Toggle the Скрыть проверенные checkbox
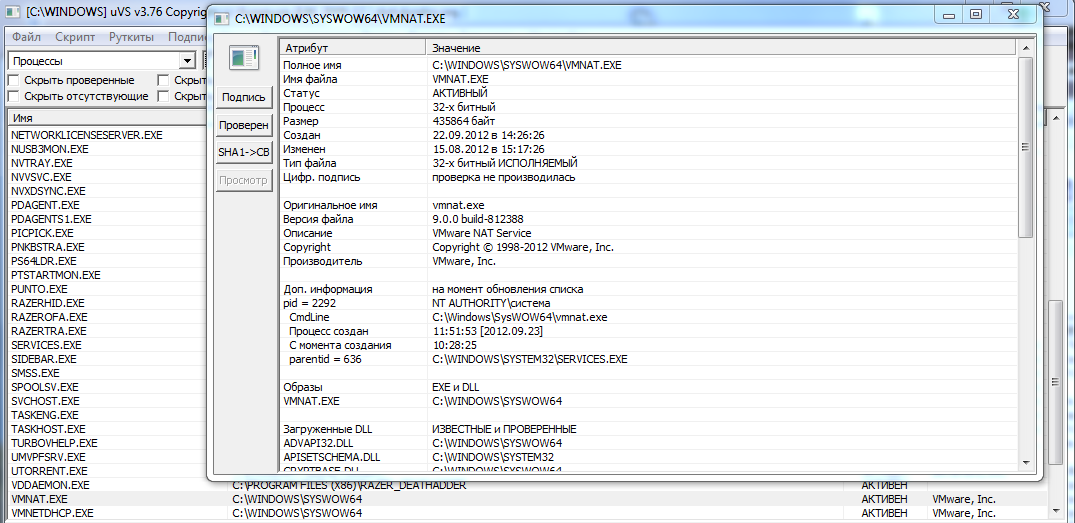Image resolution: width=1075 pixels, height=523 pixels. click(x=13, y=80)
